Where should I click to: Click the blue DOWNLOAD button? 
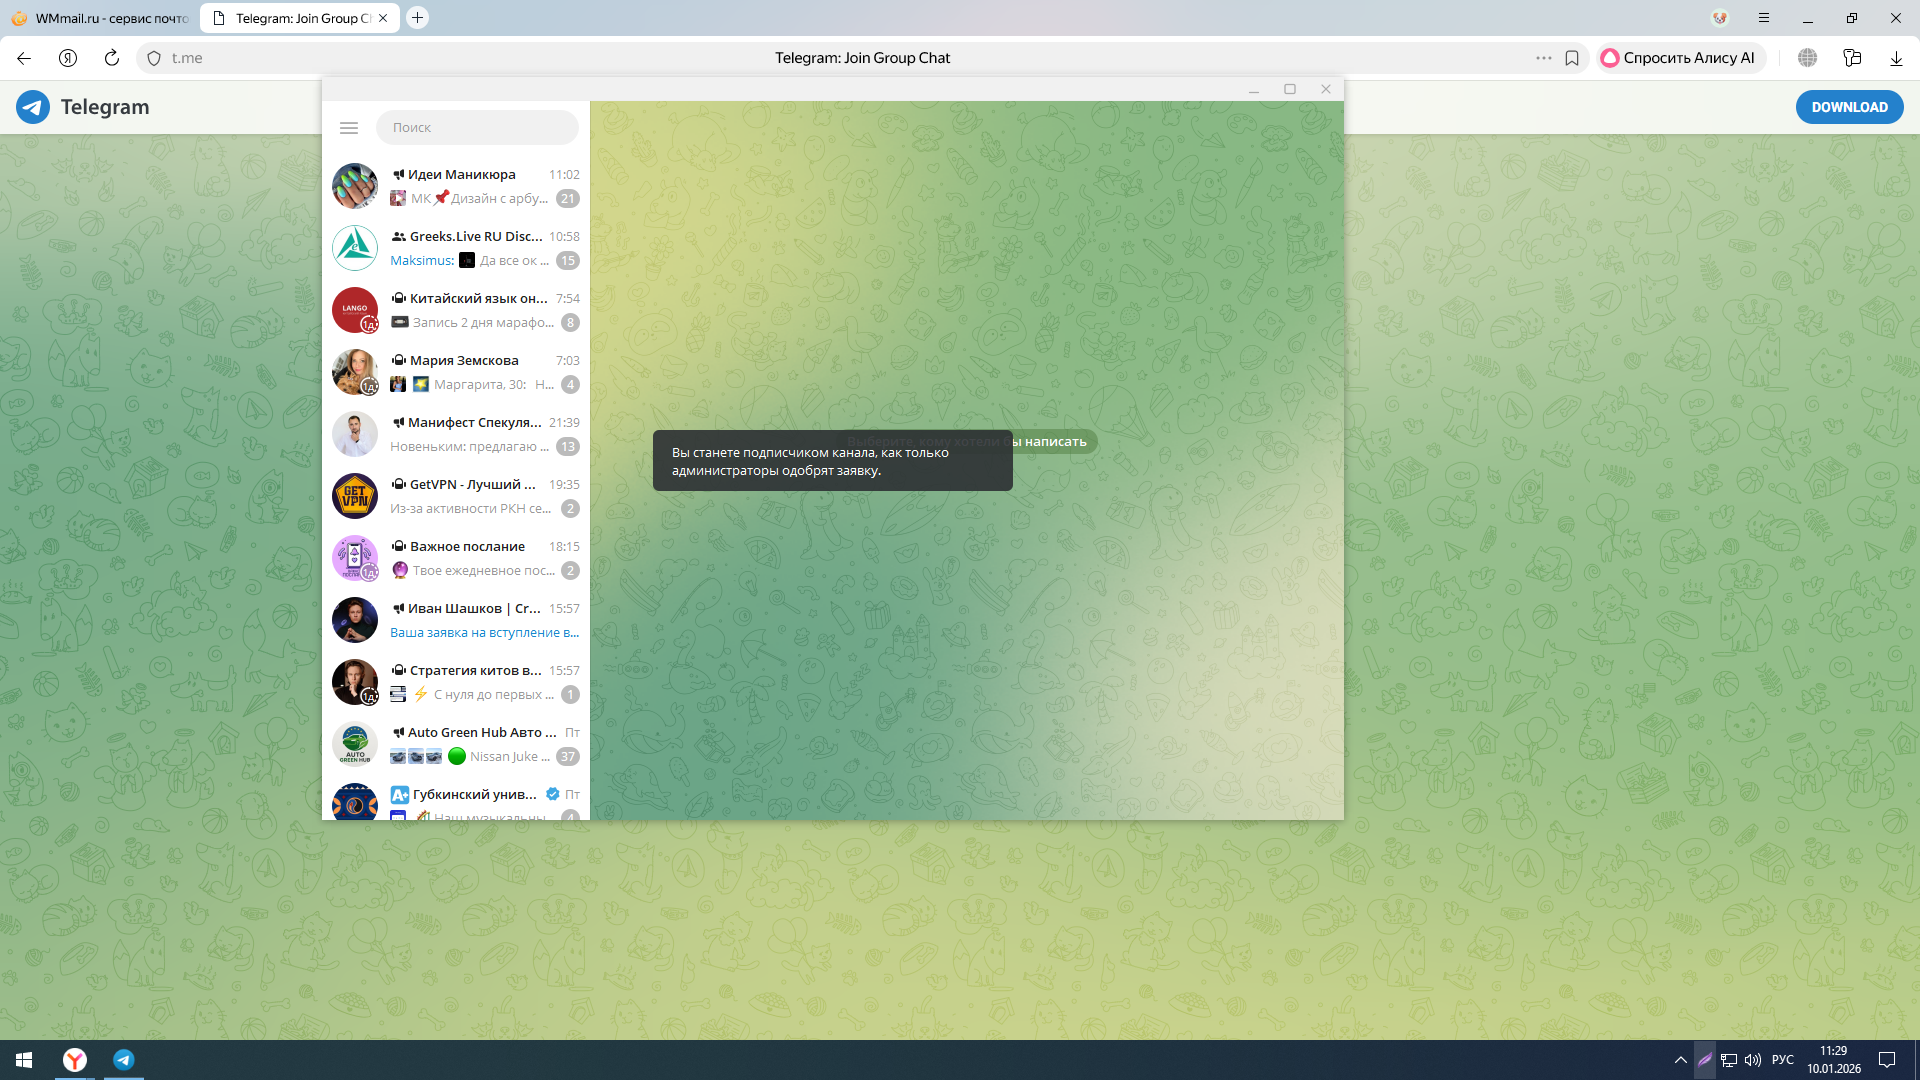(x=1849, y=107)
